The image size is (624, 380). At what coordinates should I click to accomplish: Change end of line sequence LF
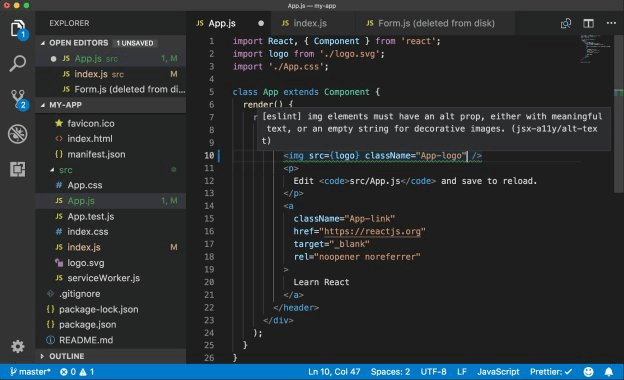tap(462, 372)
